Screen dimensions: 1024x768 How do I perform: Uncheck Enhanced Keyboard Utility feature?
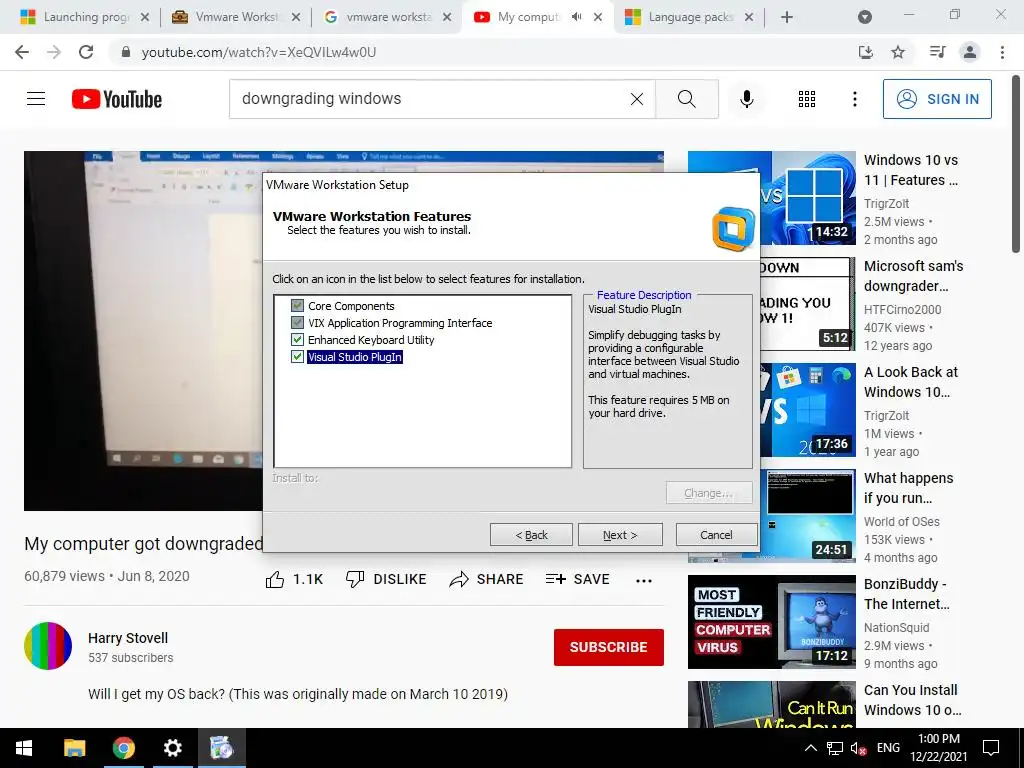297,340
